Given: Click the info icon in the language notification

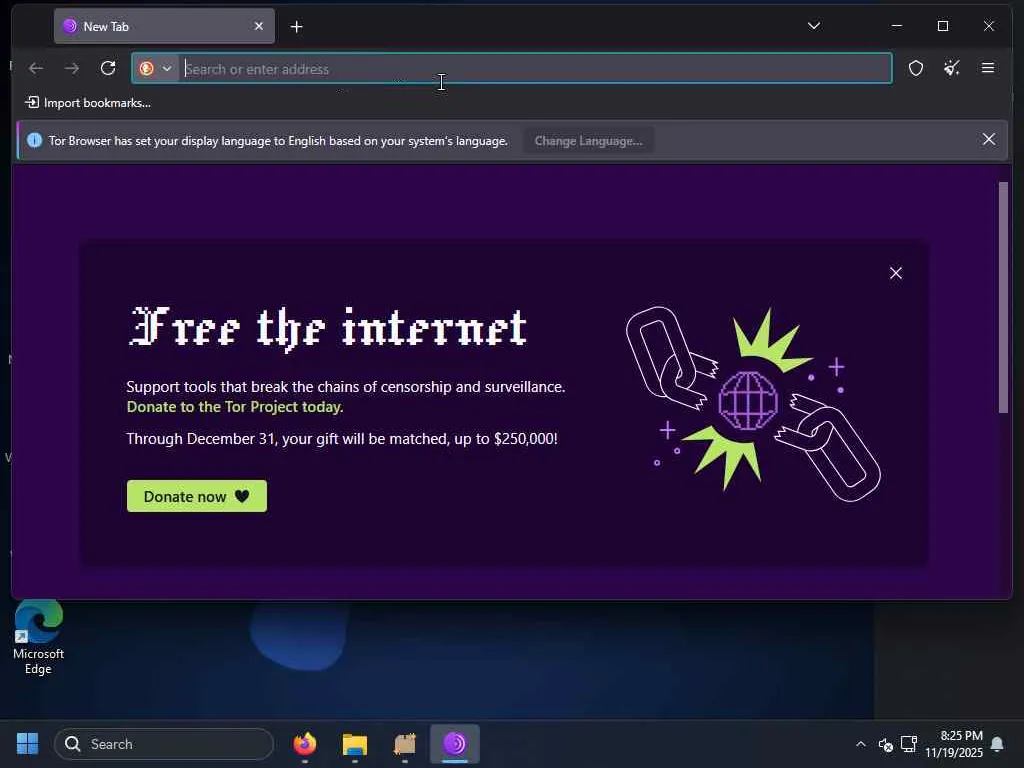Looking at the screenshot, I should 35,140.
